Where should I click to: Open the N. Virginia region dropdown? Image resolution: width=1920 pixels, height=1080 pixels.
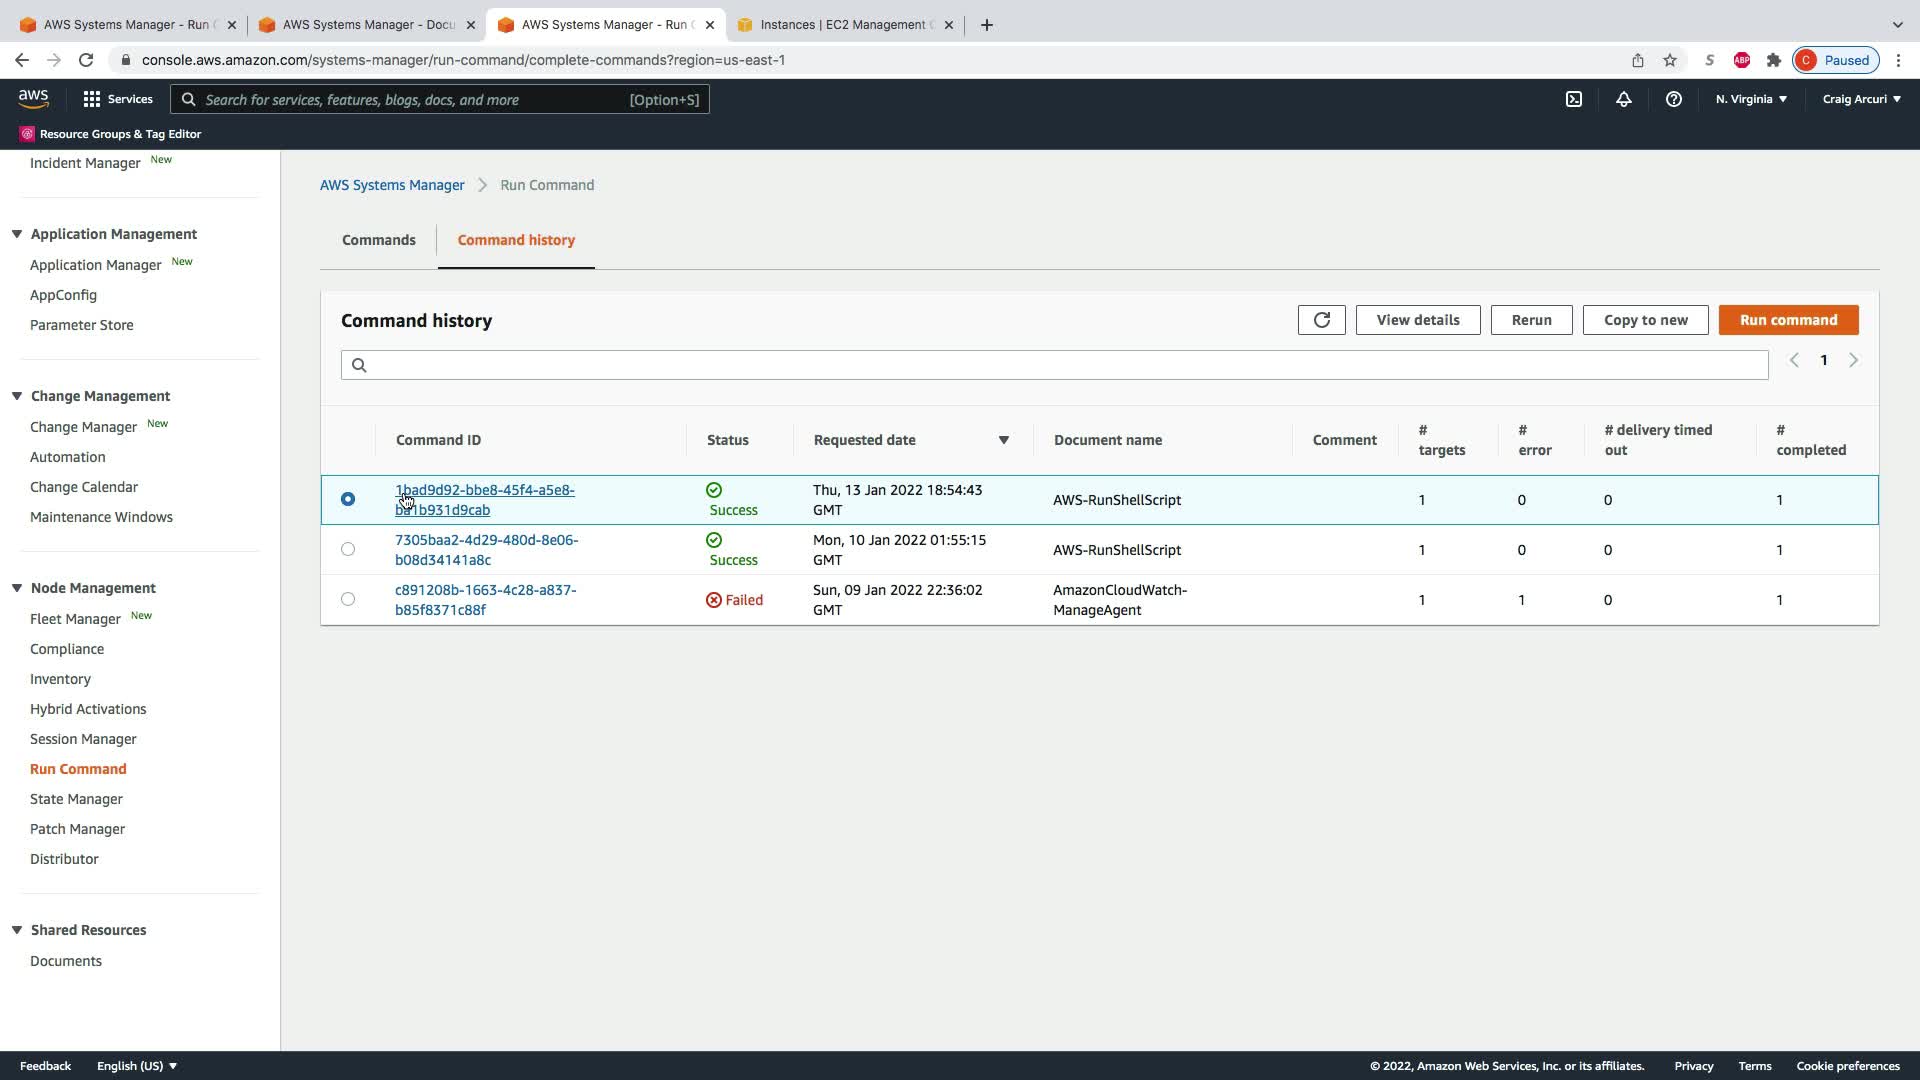[x=1751, y=99]
